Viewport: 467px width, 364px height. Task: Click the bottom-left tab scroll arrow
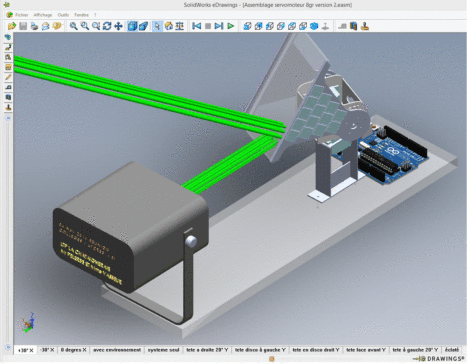[8, 348]
